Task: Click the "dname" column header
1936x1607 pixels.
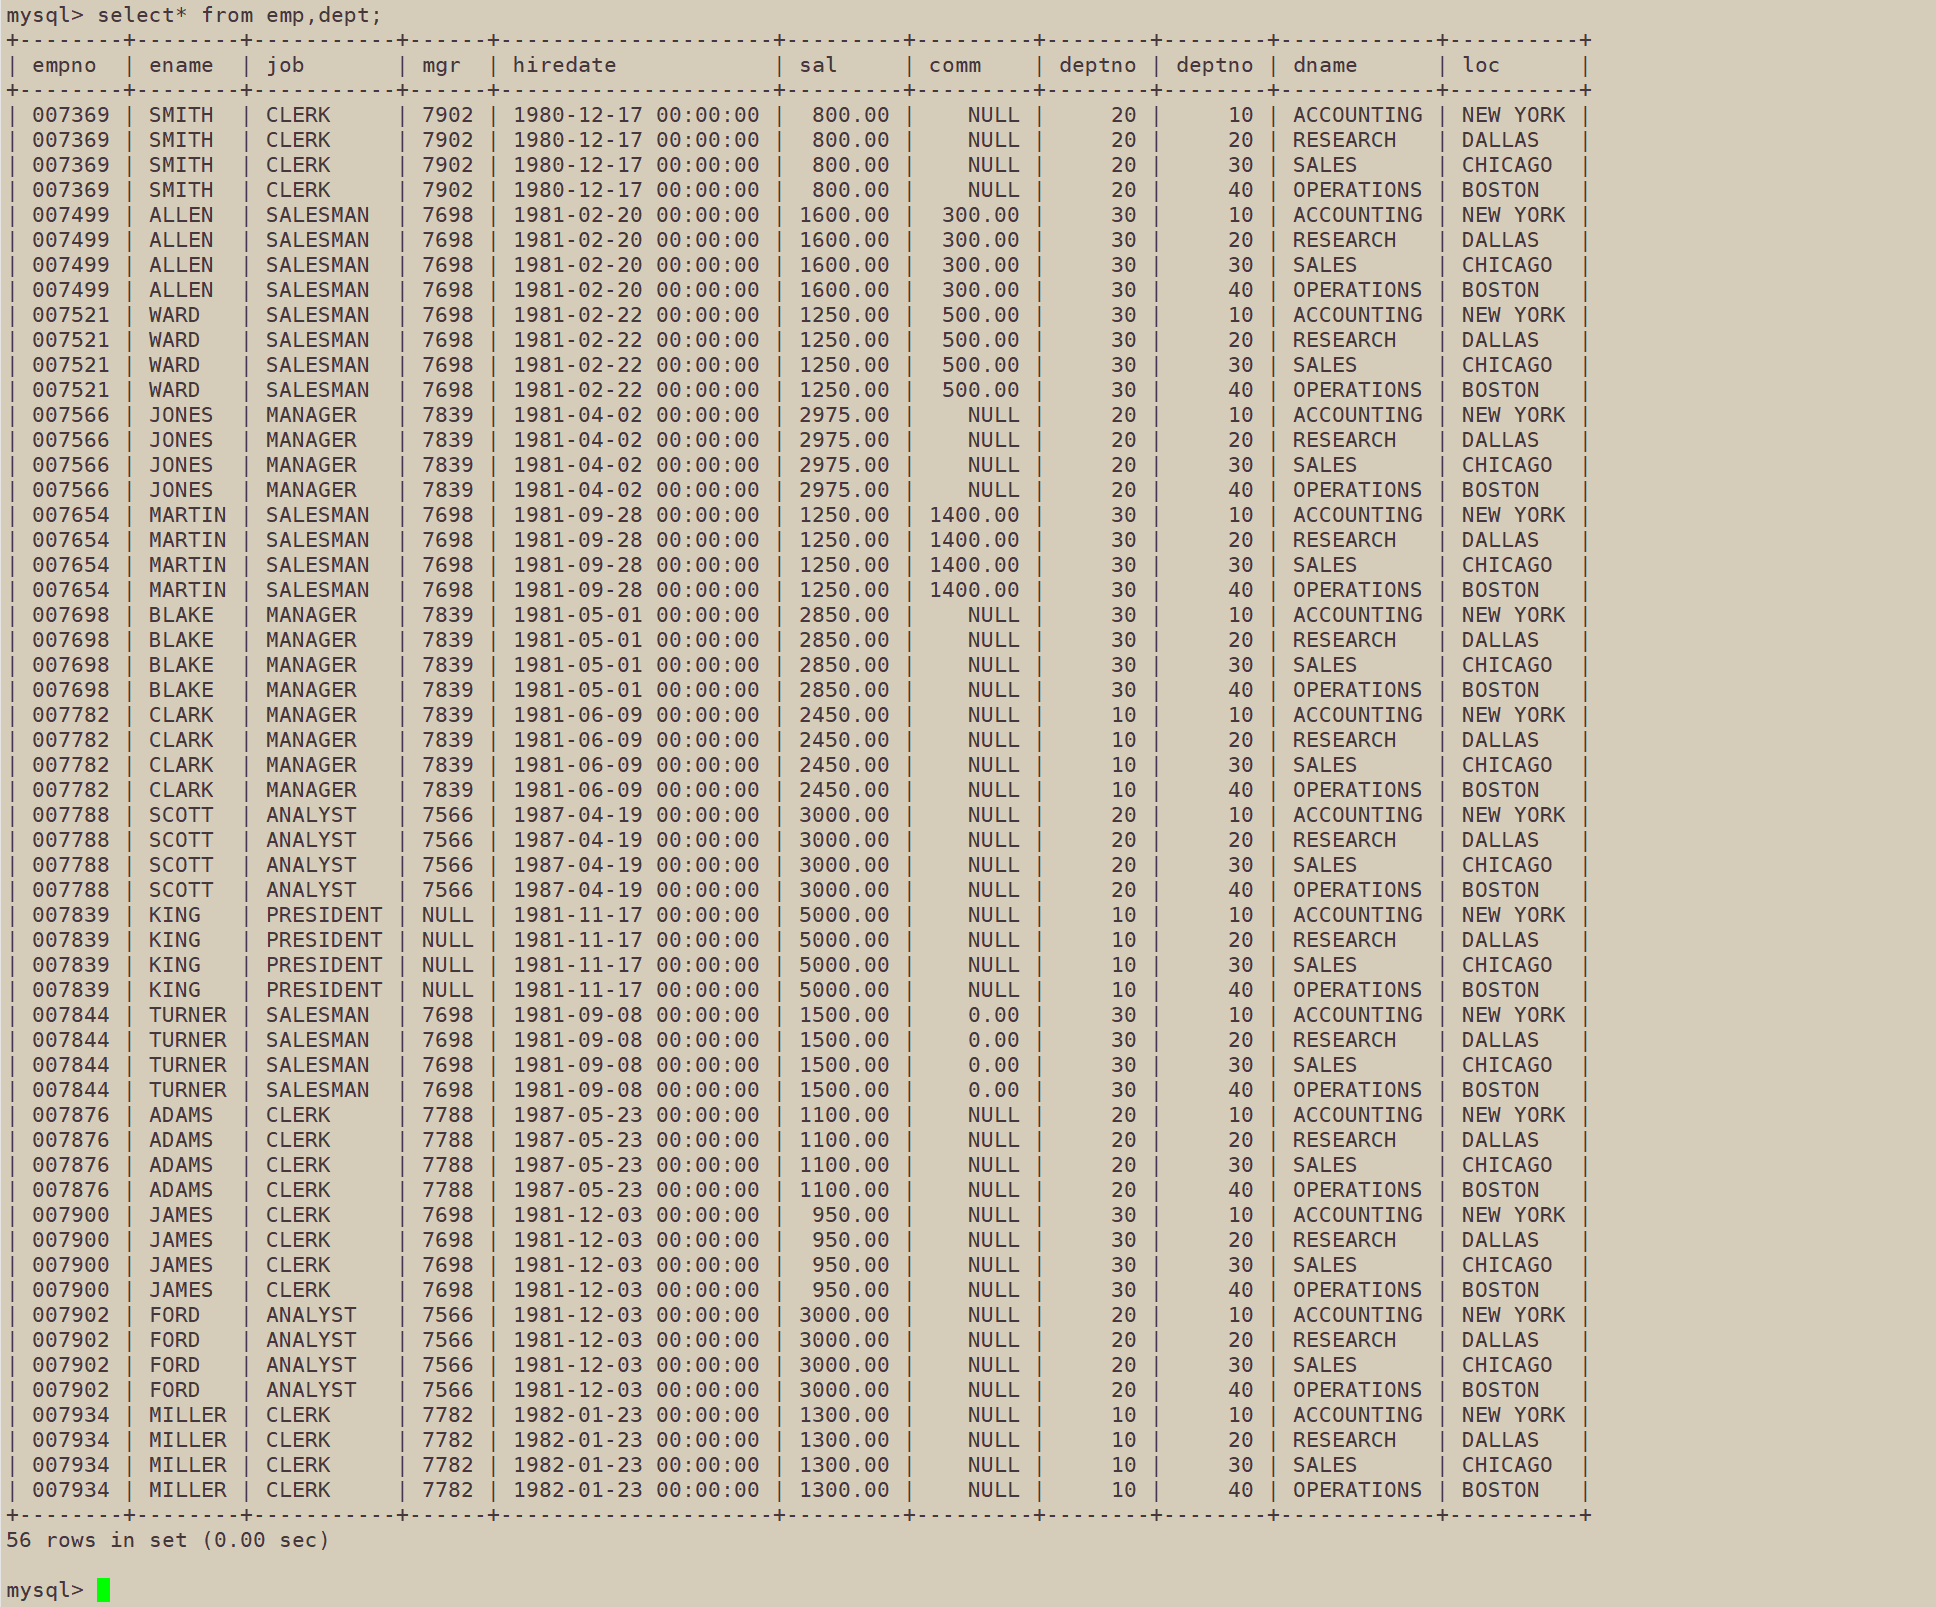Action: [x=1325, y=65]
